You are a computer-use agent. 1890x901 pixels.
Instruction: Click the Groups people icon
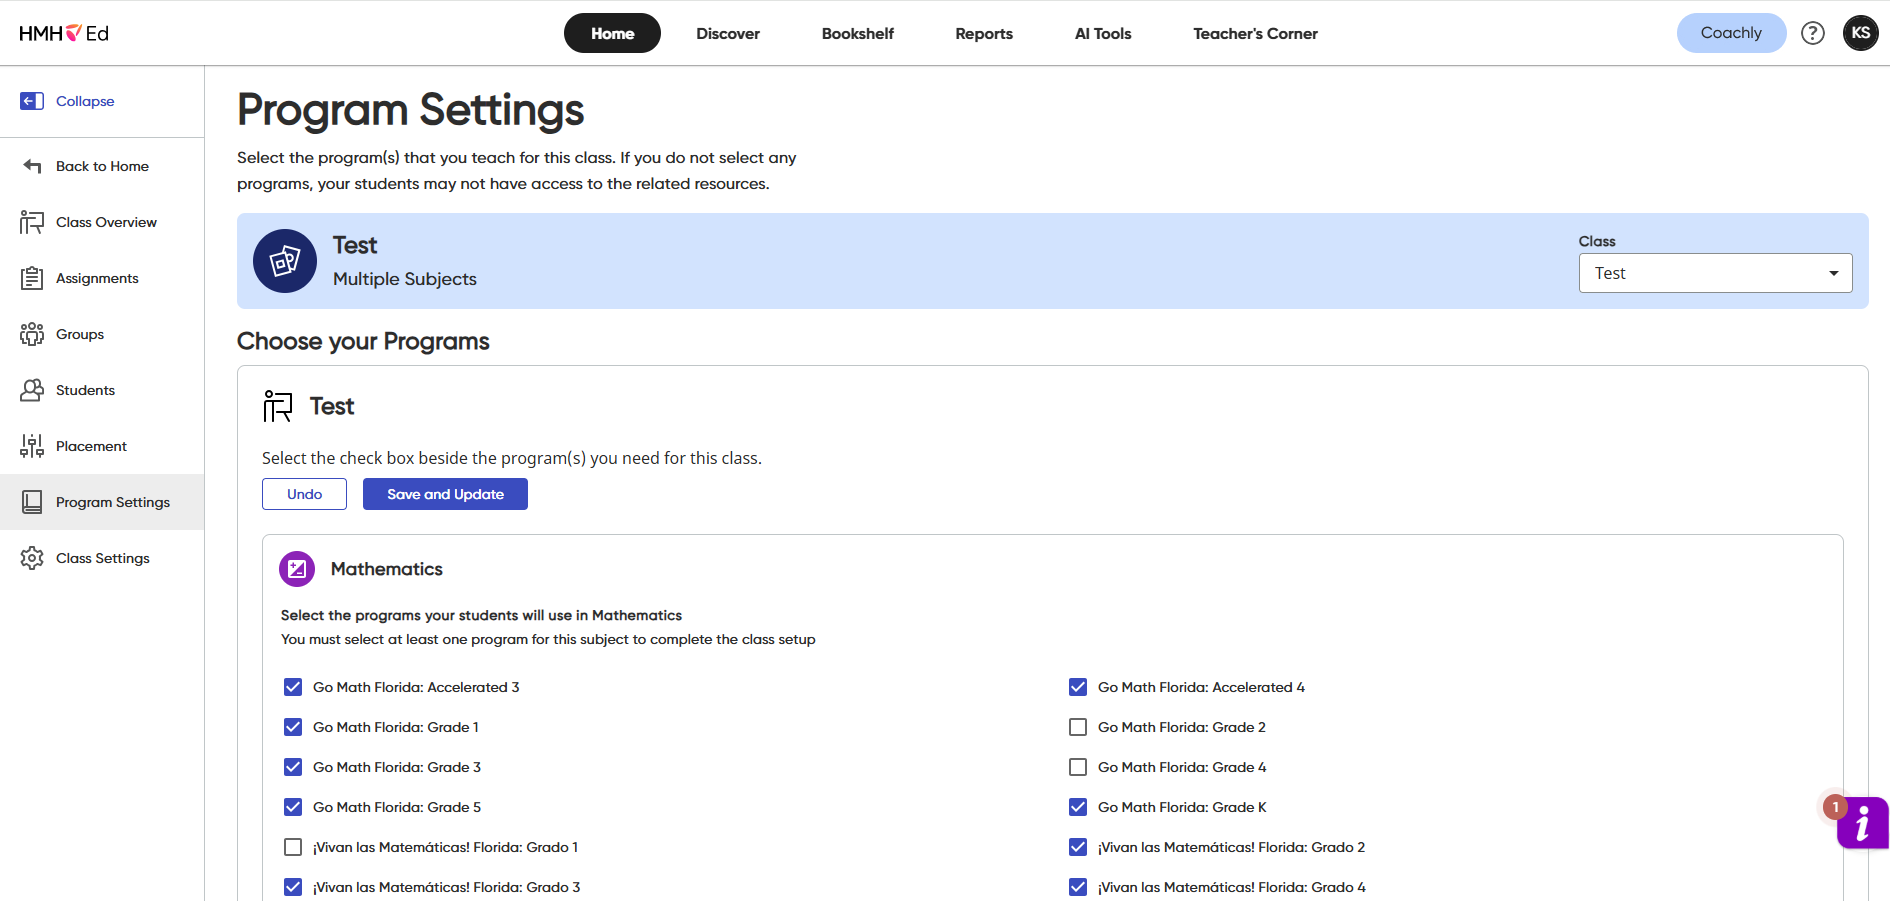point(32,334)
